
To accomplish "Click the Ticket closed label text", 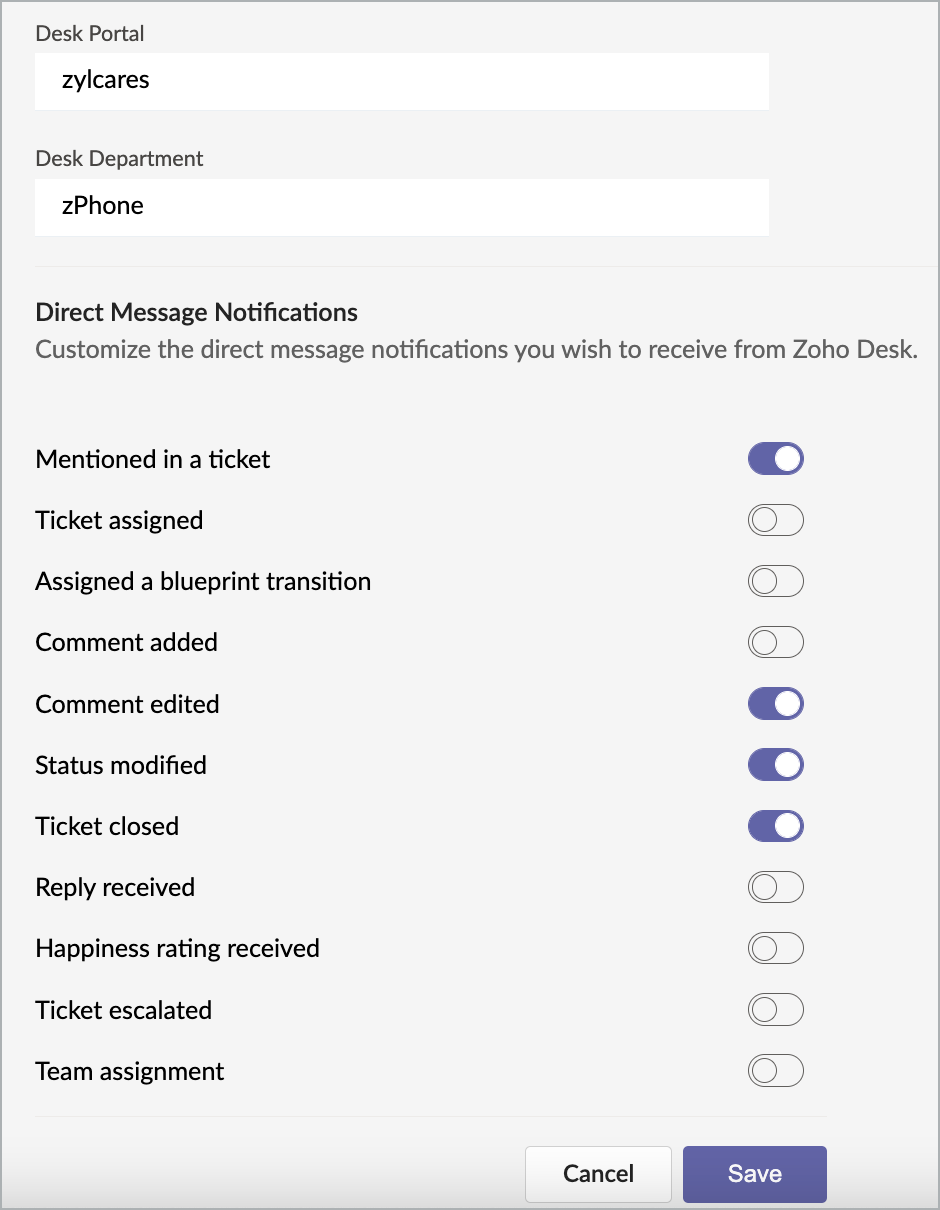I will pyautogui.click(x=107, y=827).
